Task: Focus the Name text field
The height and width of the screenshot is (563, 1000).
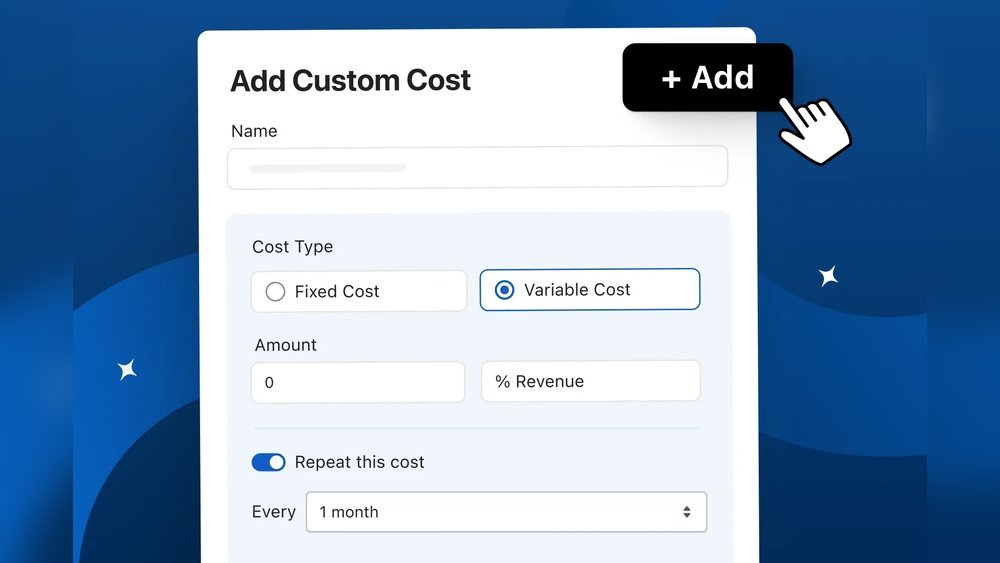Action: click(x=477, y=168)
